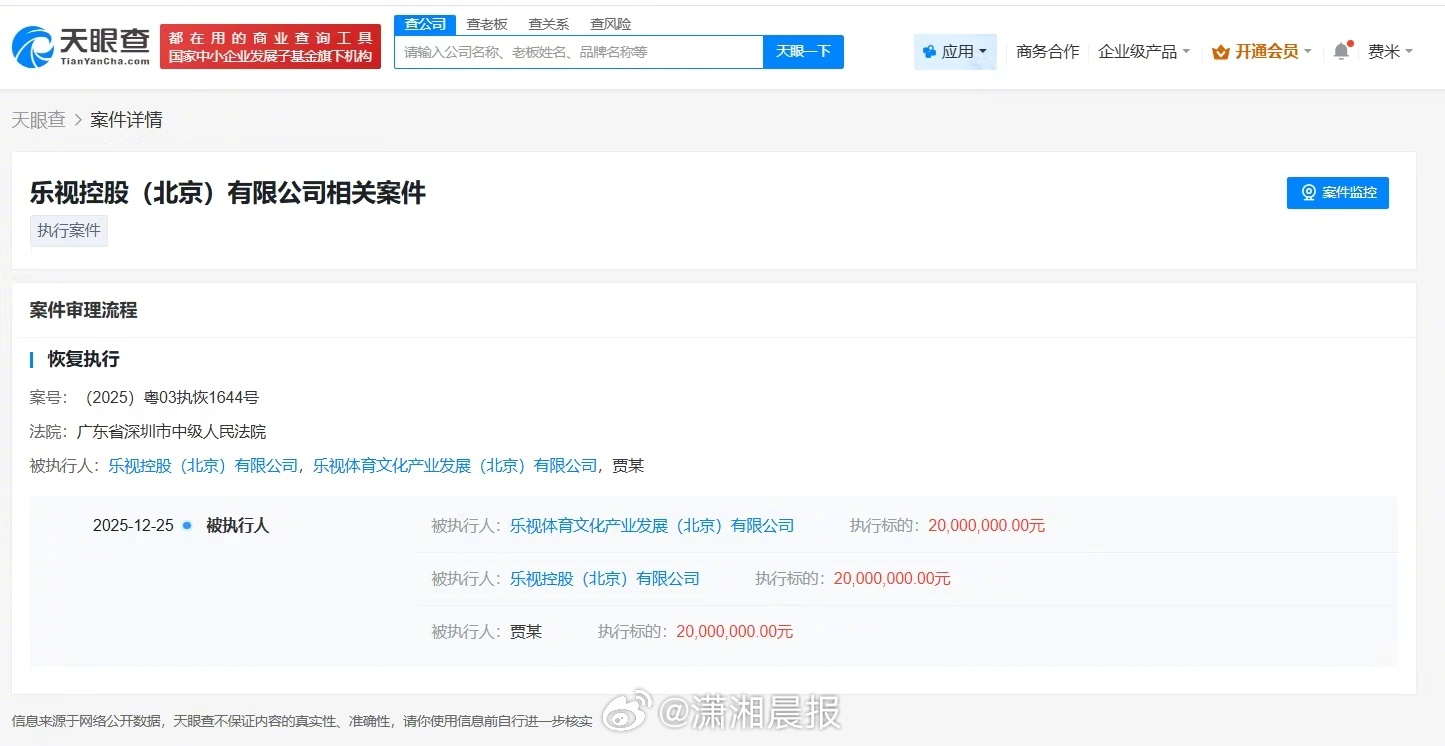Viewport: 1445px width, 746px height.
Task: Click the crown icon beside 开通会员
Action: coord(1220,52)
